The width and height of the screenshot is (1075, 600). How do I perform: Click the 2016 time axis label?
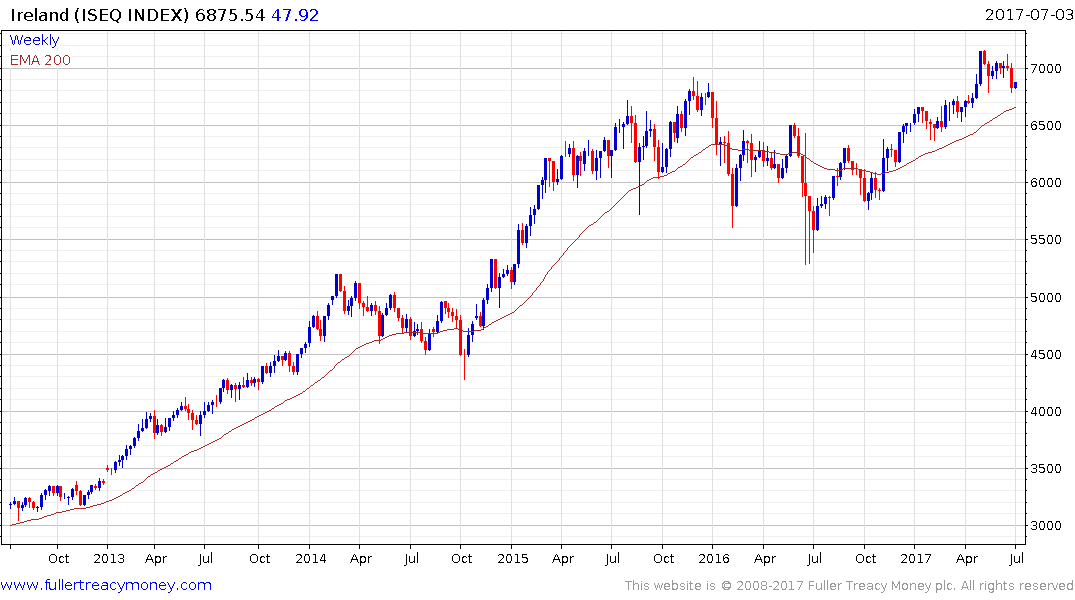[714, 558]
